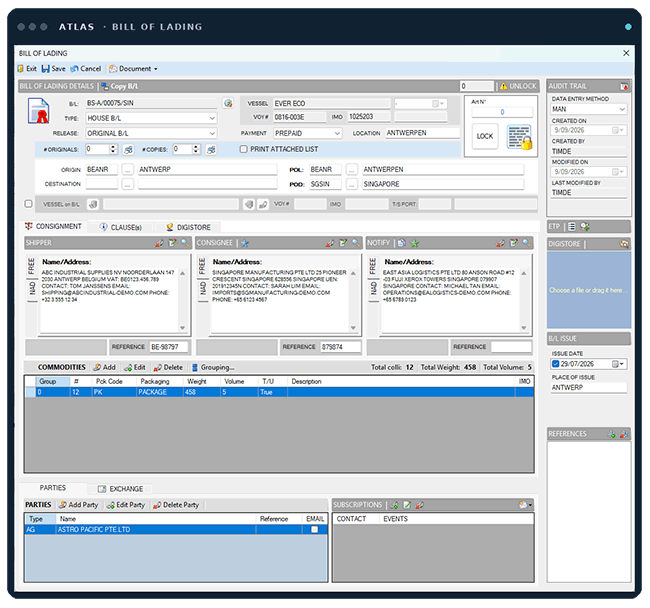Click the UNLOCK warning button
Viewport: 650px width, 608px height.
coord(518,86)
